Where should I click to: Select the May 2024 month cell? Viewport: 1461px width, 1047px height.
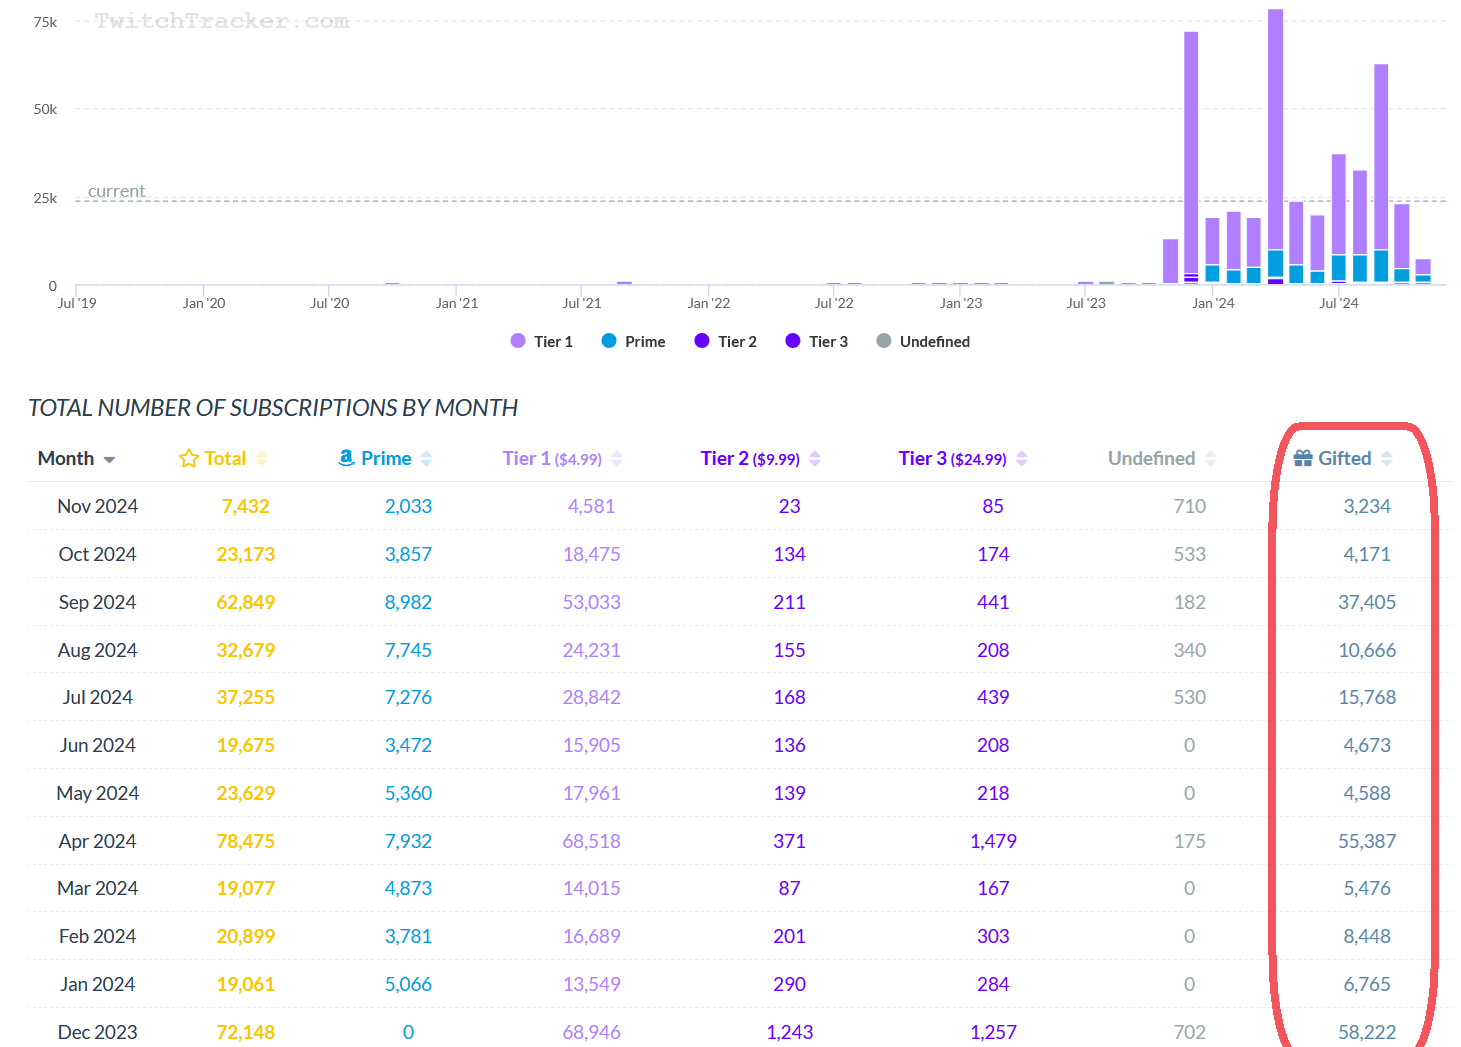98,793
